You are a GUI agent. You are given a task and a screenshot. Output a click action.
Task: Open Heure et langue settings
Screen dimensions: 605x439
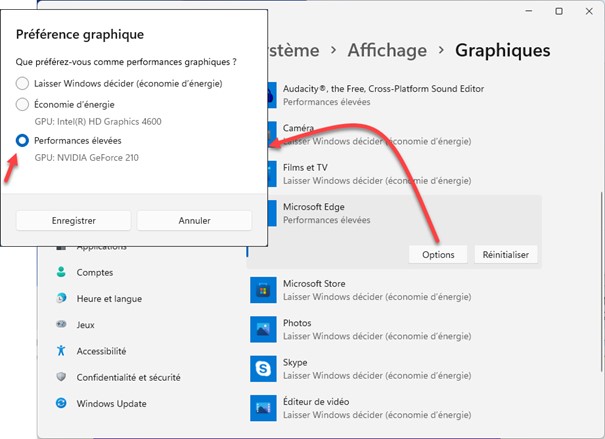click(x=109, y=298)
